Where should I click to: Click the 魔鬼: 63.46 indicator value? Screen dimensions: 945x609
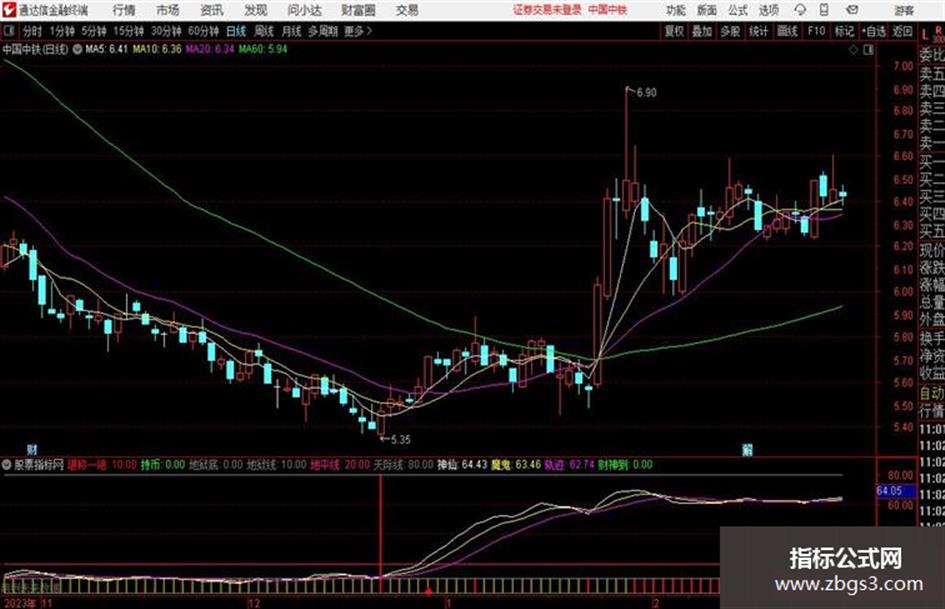(516, 465)
